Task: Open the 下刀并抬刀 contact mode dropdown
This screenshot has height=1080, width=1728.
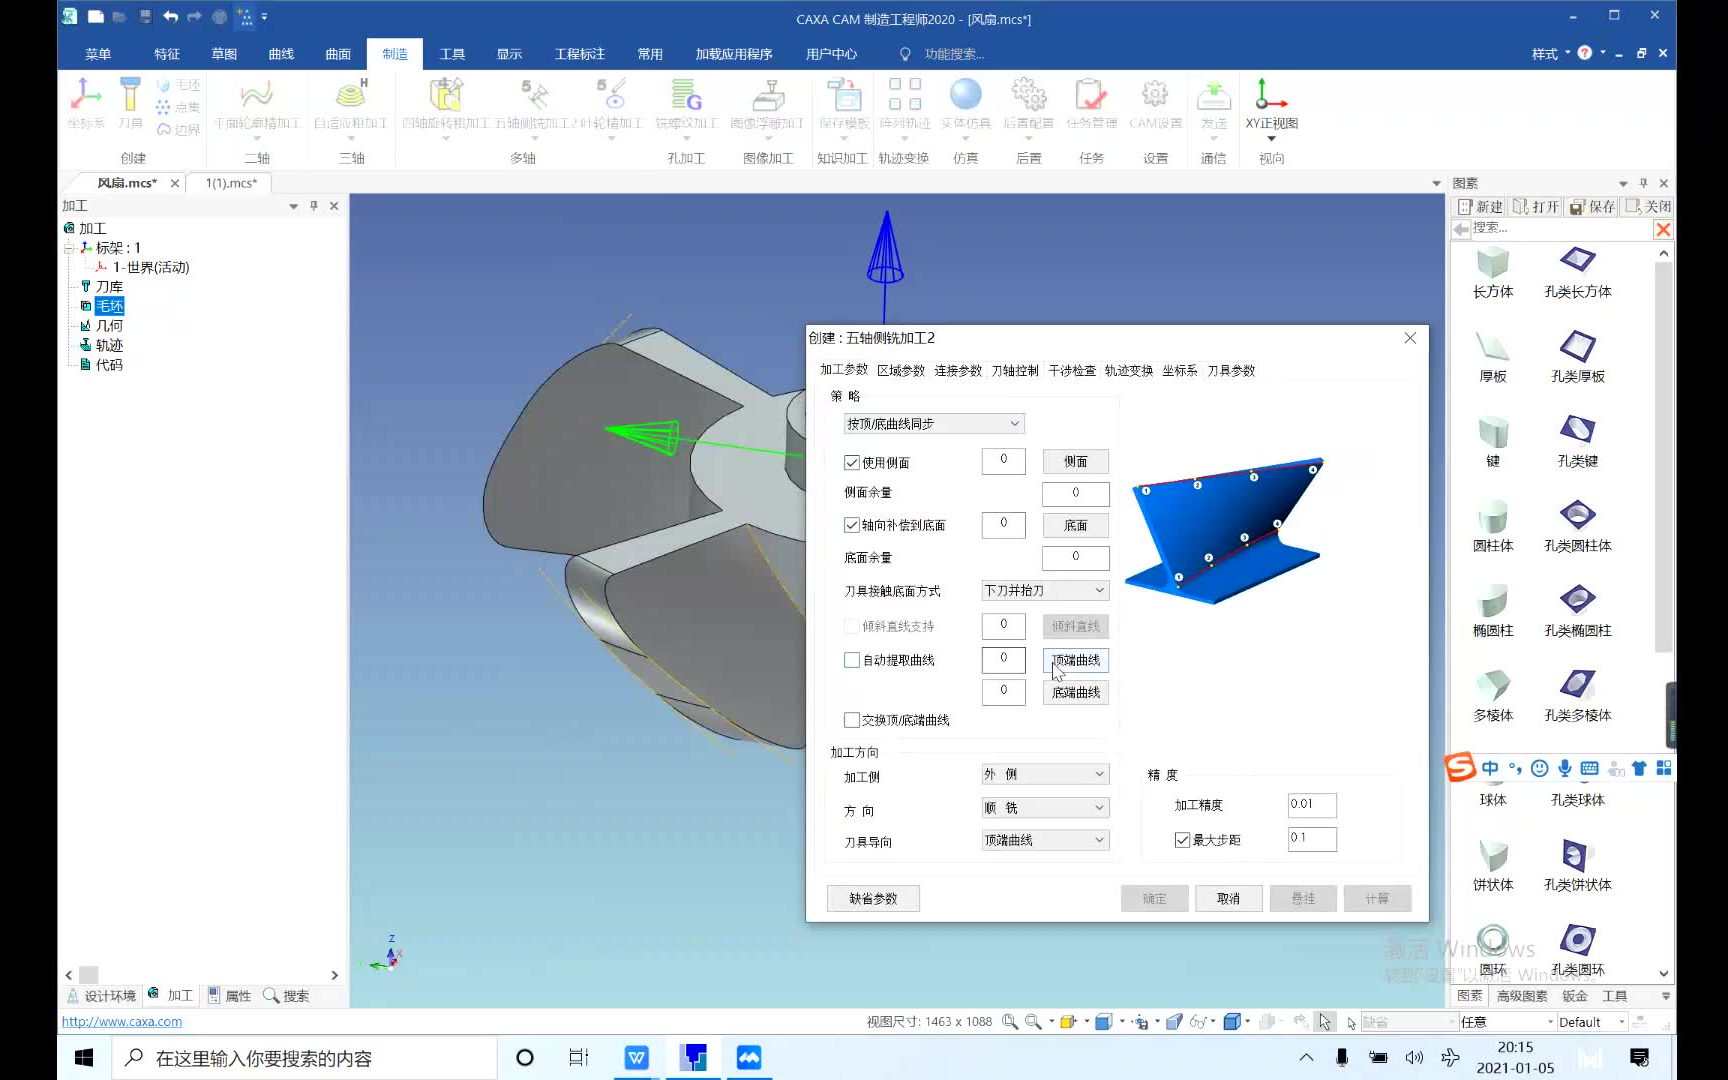Action: coord(1045,591)
